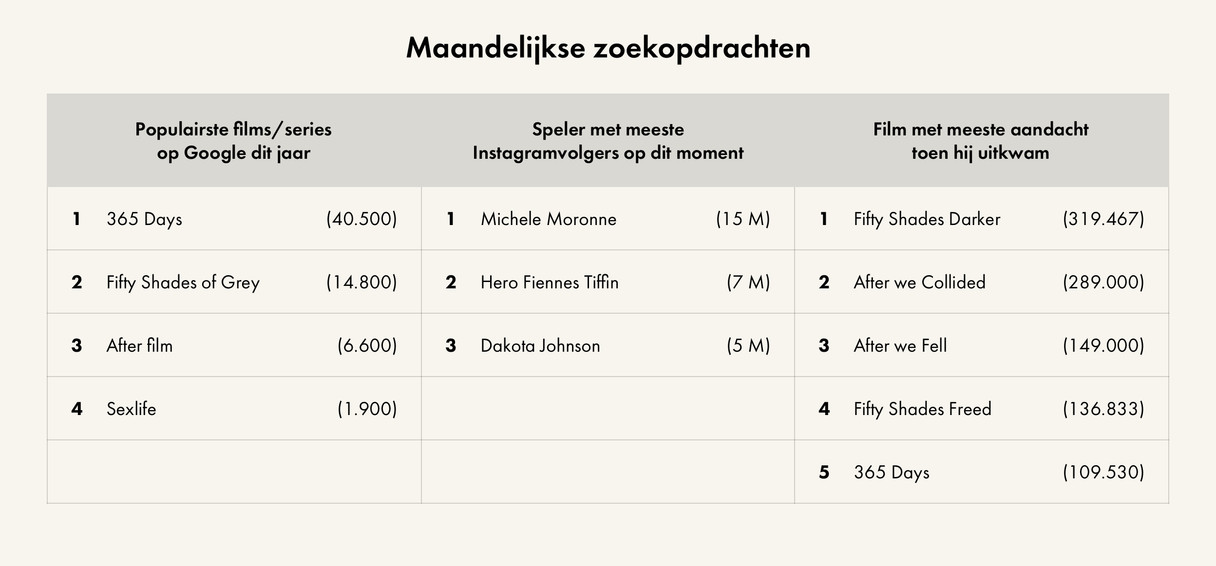
Task: Select the 'After we Fell' entry
Action: (x=900, y=346)
